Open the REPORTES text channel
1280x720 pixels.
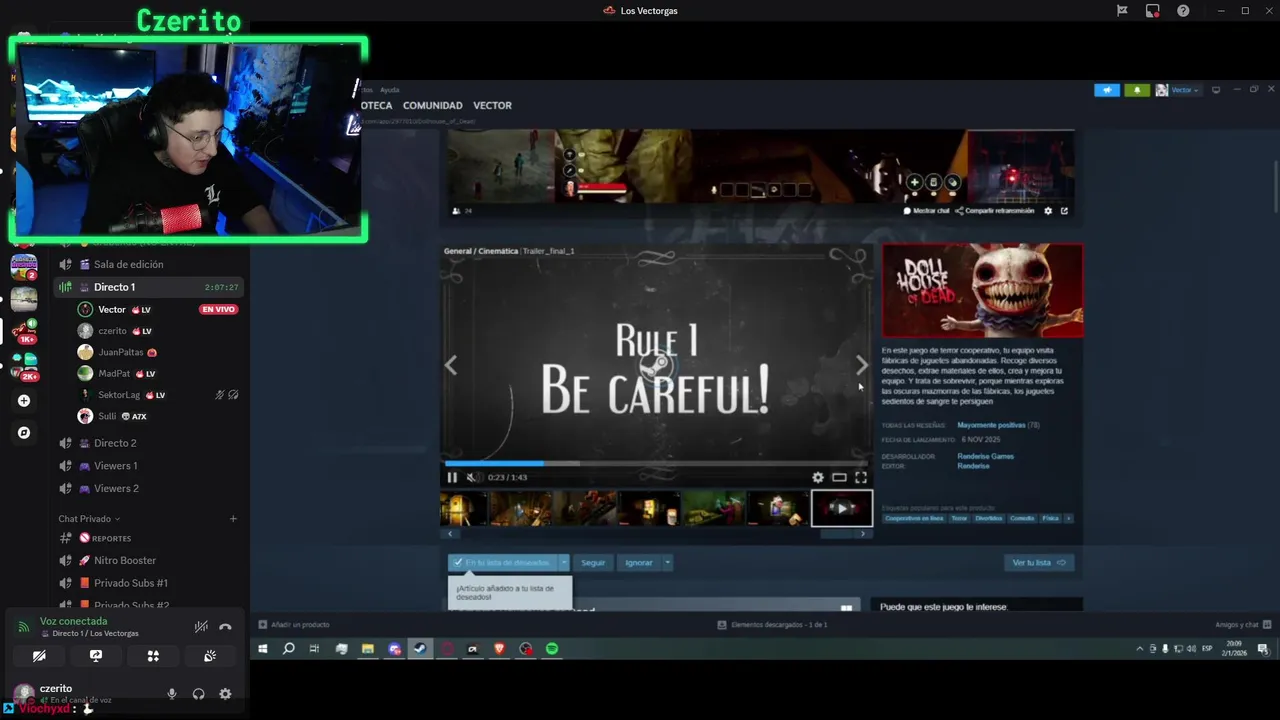click(148, 538)
